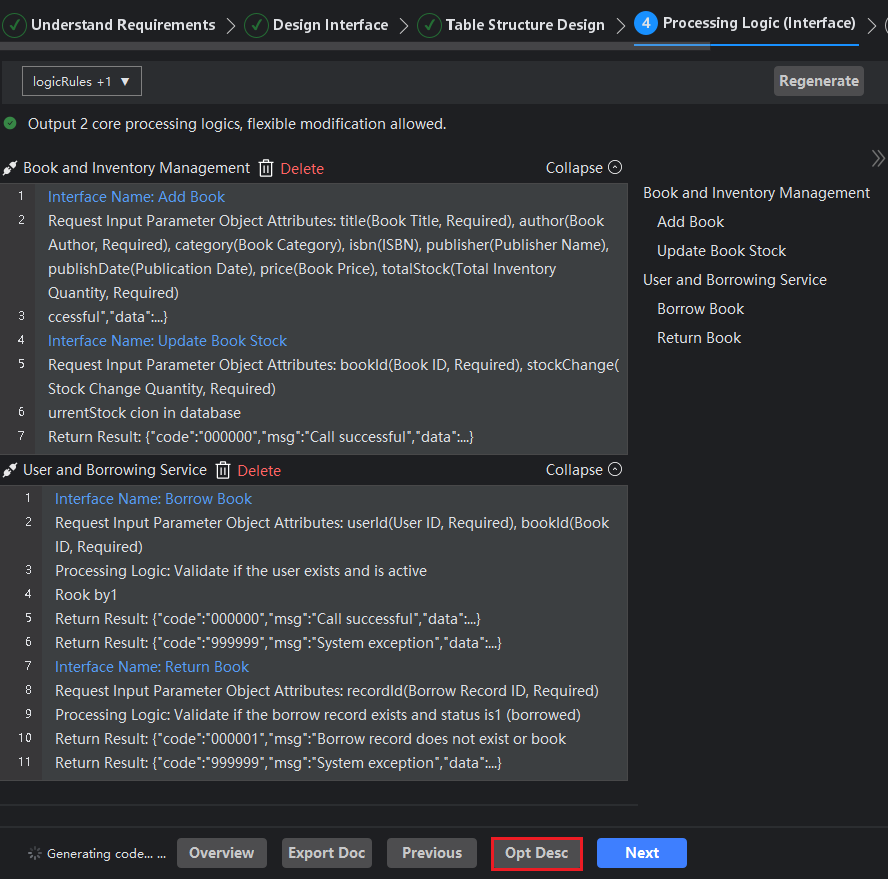This screenshot has width=888, height=879.
Task: Click the step 4 number circle icon
Action: [646, 23]
